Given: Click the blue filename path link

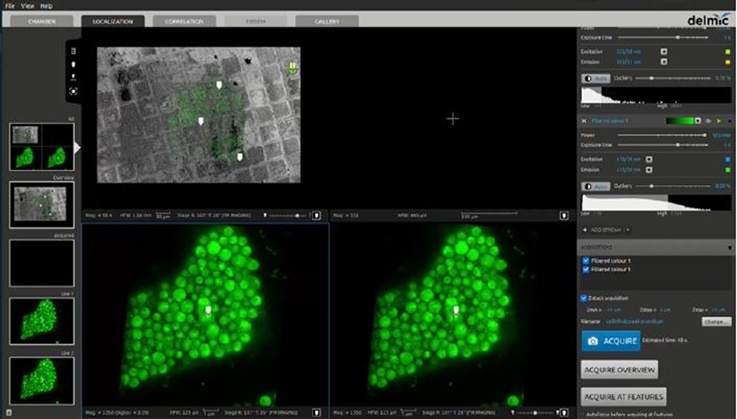Looking at the screenshot, I should [x=635, y=322].
